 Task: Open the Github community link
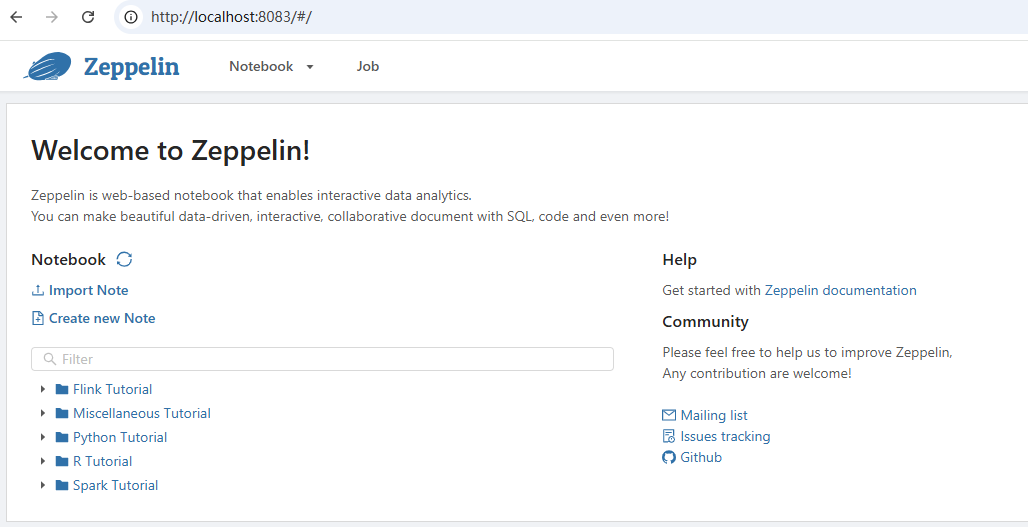tap(700, 457)
